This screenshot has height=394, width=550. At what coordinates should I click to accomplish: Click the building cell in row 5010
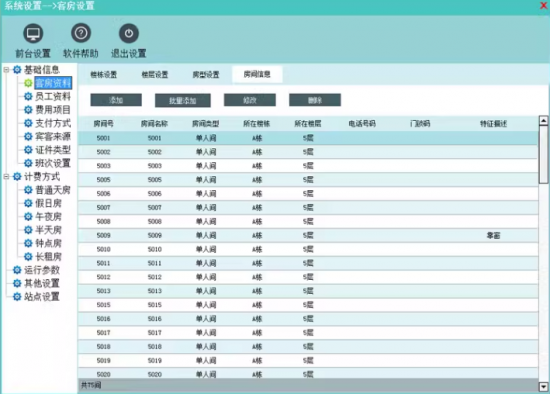[x=257, y=249]
